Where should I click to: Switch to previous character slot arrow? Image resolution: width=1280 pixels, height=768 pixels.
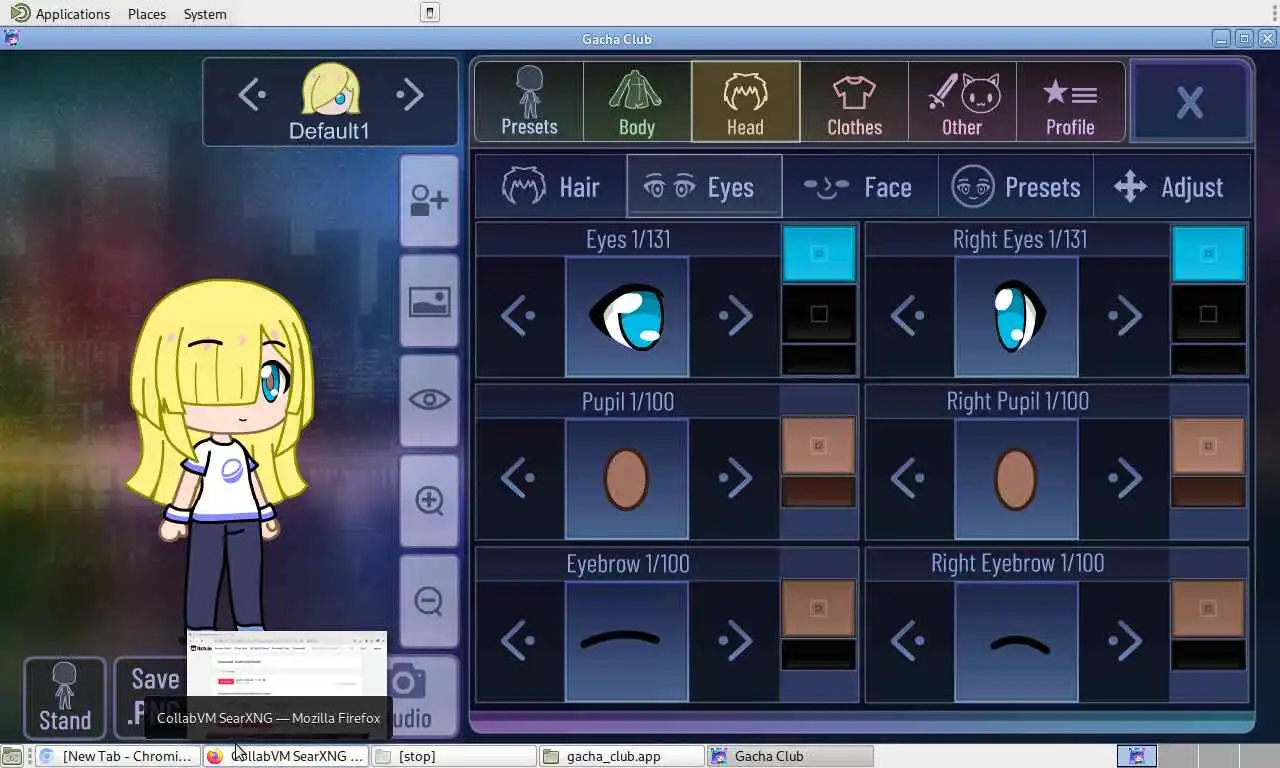[252, 95]
